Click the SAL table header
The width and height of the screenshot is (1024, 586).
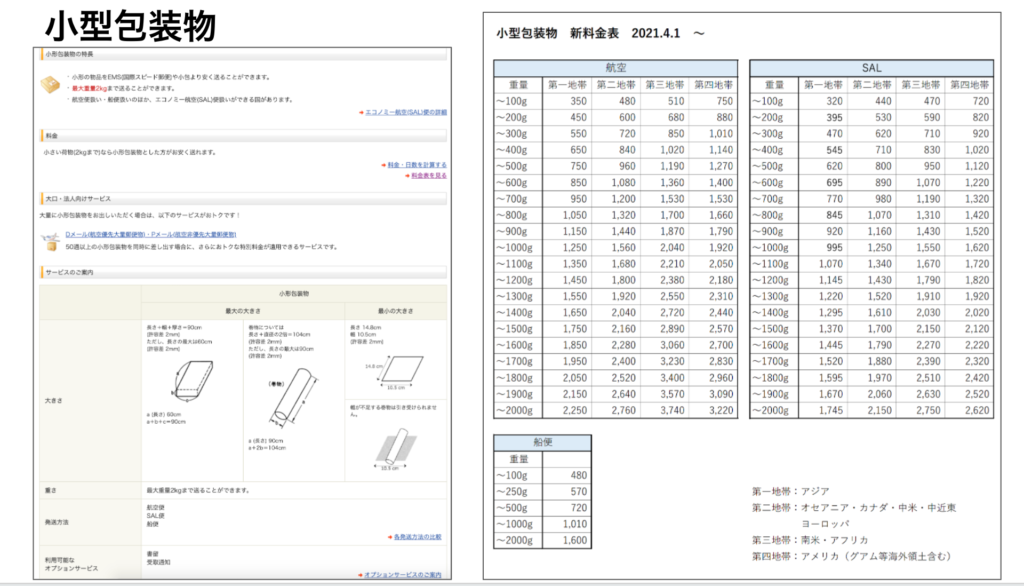coord(871,68)
